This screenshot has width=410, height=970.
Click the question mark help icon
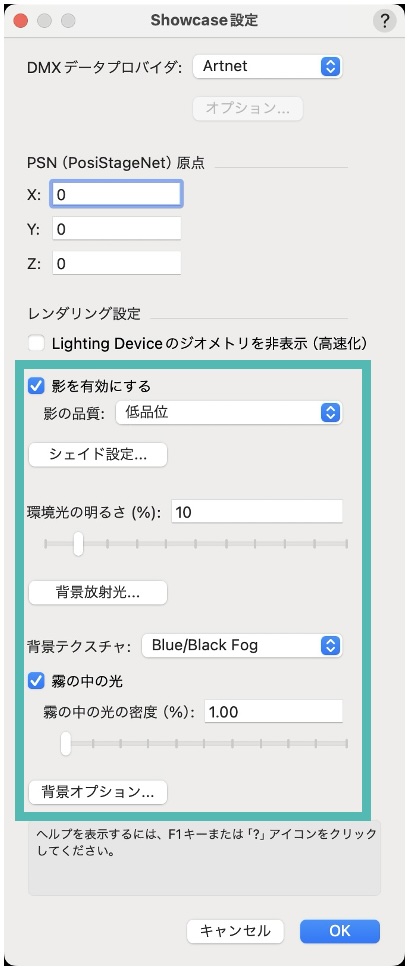(x=384, y=20)
